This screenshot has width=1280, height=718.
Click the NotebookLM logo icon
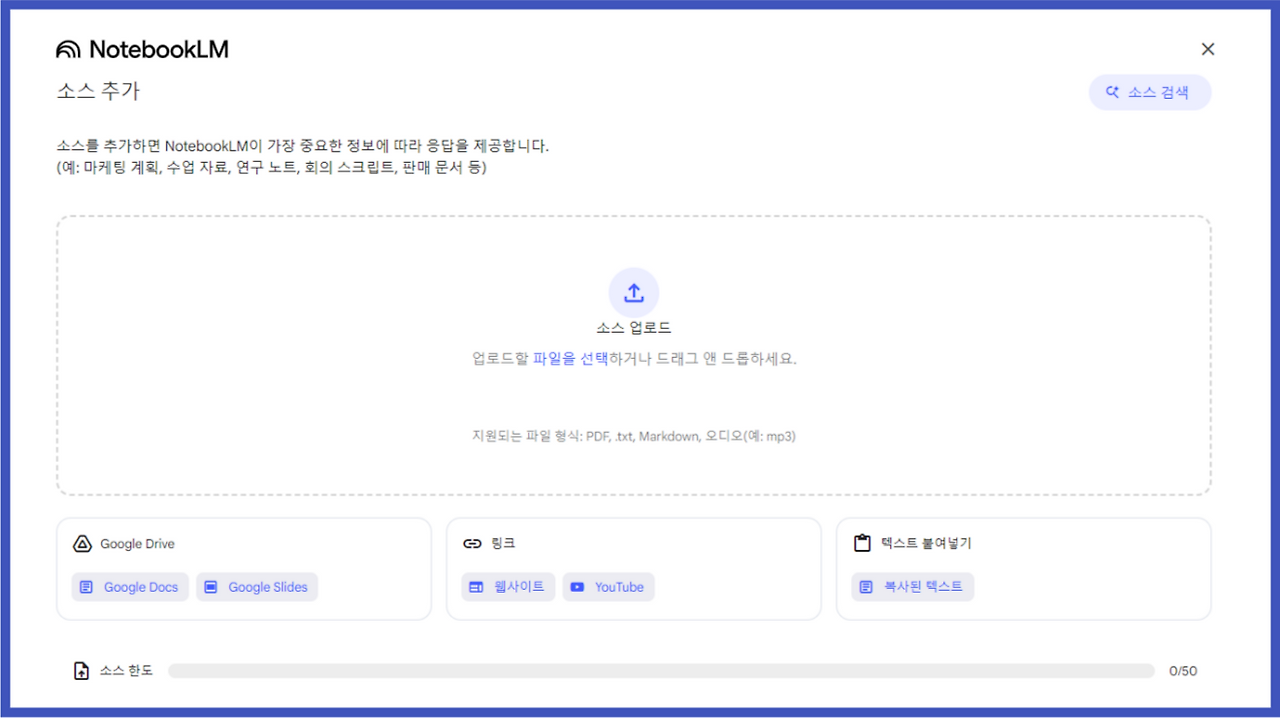67,48
